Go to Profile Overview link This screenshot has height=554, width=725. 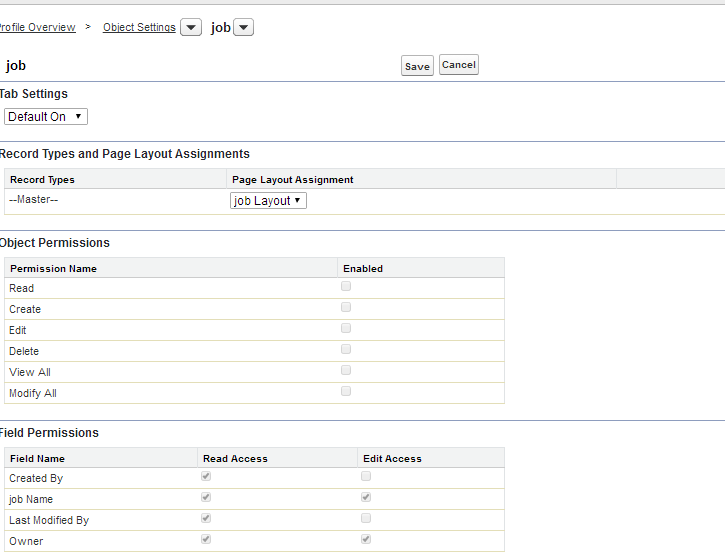click(x=37, y=28)
